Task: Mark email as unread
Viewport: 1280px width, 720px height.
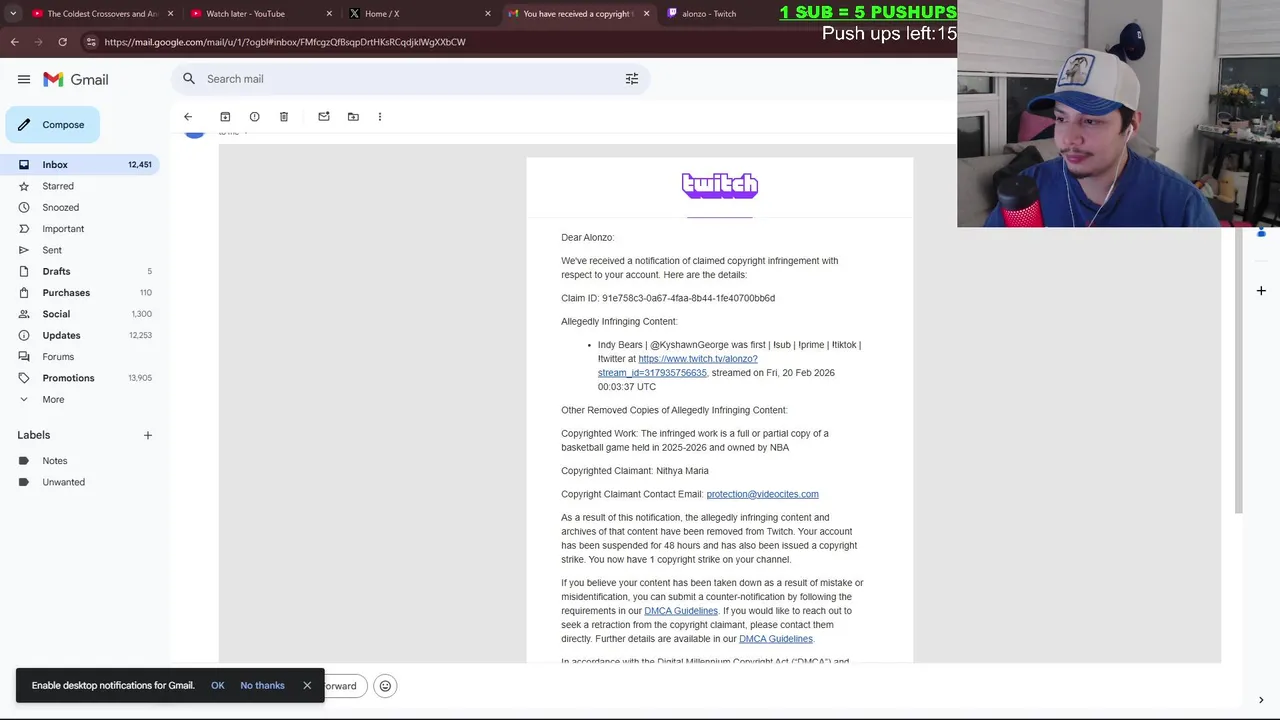Action: click(324, 117)
